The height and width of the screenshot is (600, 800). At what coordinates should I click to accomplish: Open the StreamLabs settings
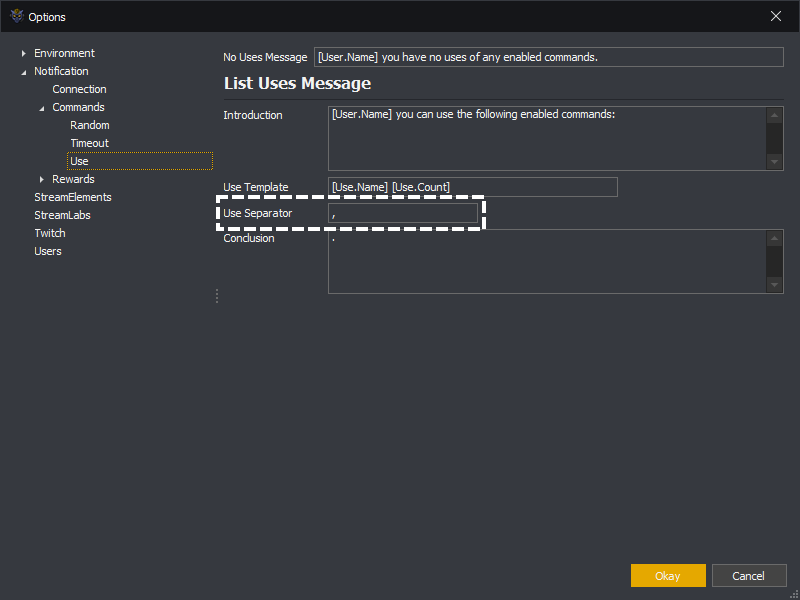[62, 215]
